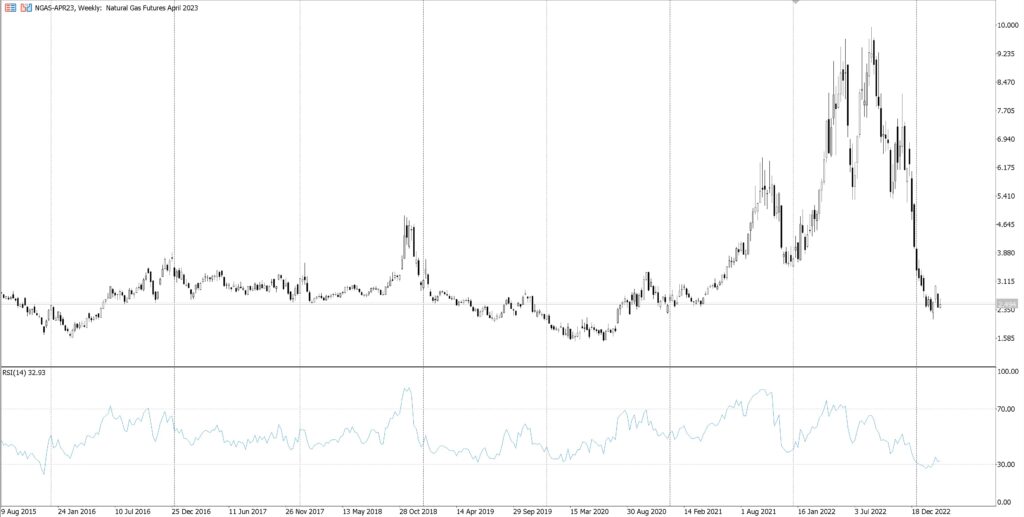Click the 1.585 price axis label
This screenshot has width=1024, height=517.
coord(1007,338)
